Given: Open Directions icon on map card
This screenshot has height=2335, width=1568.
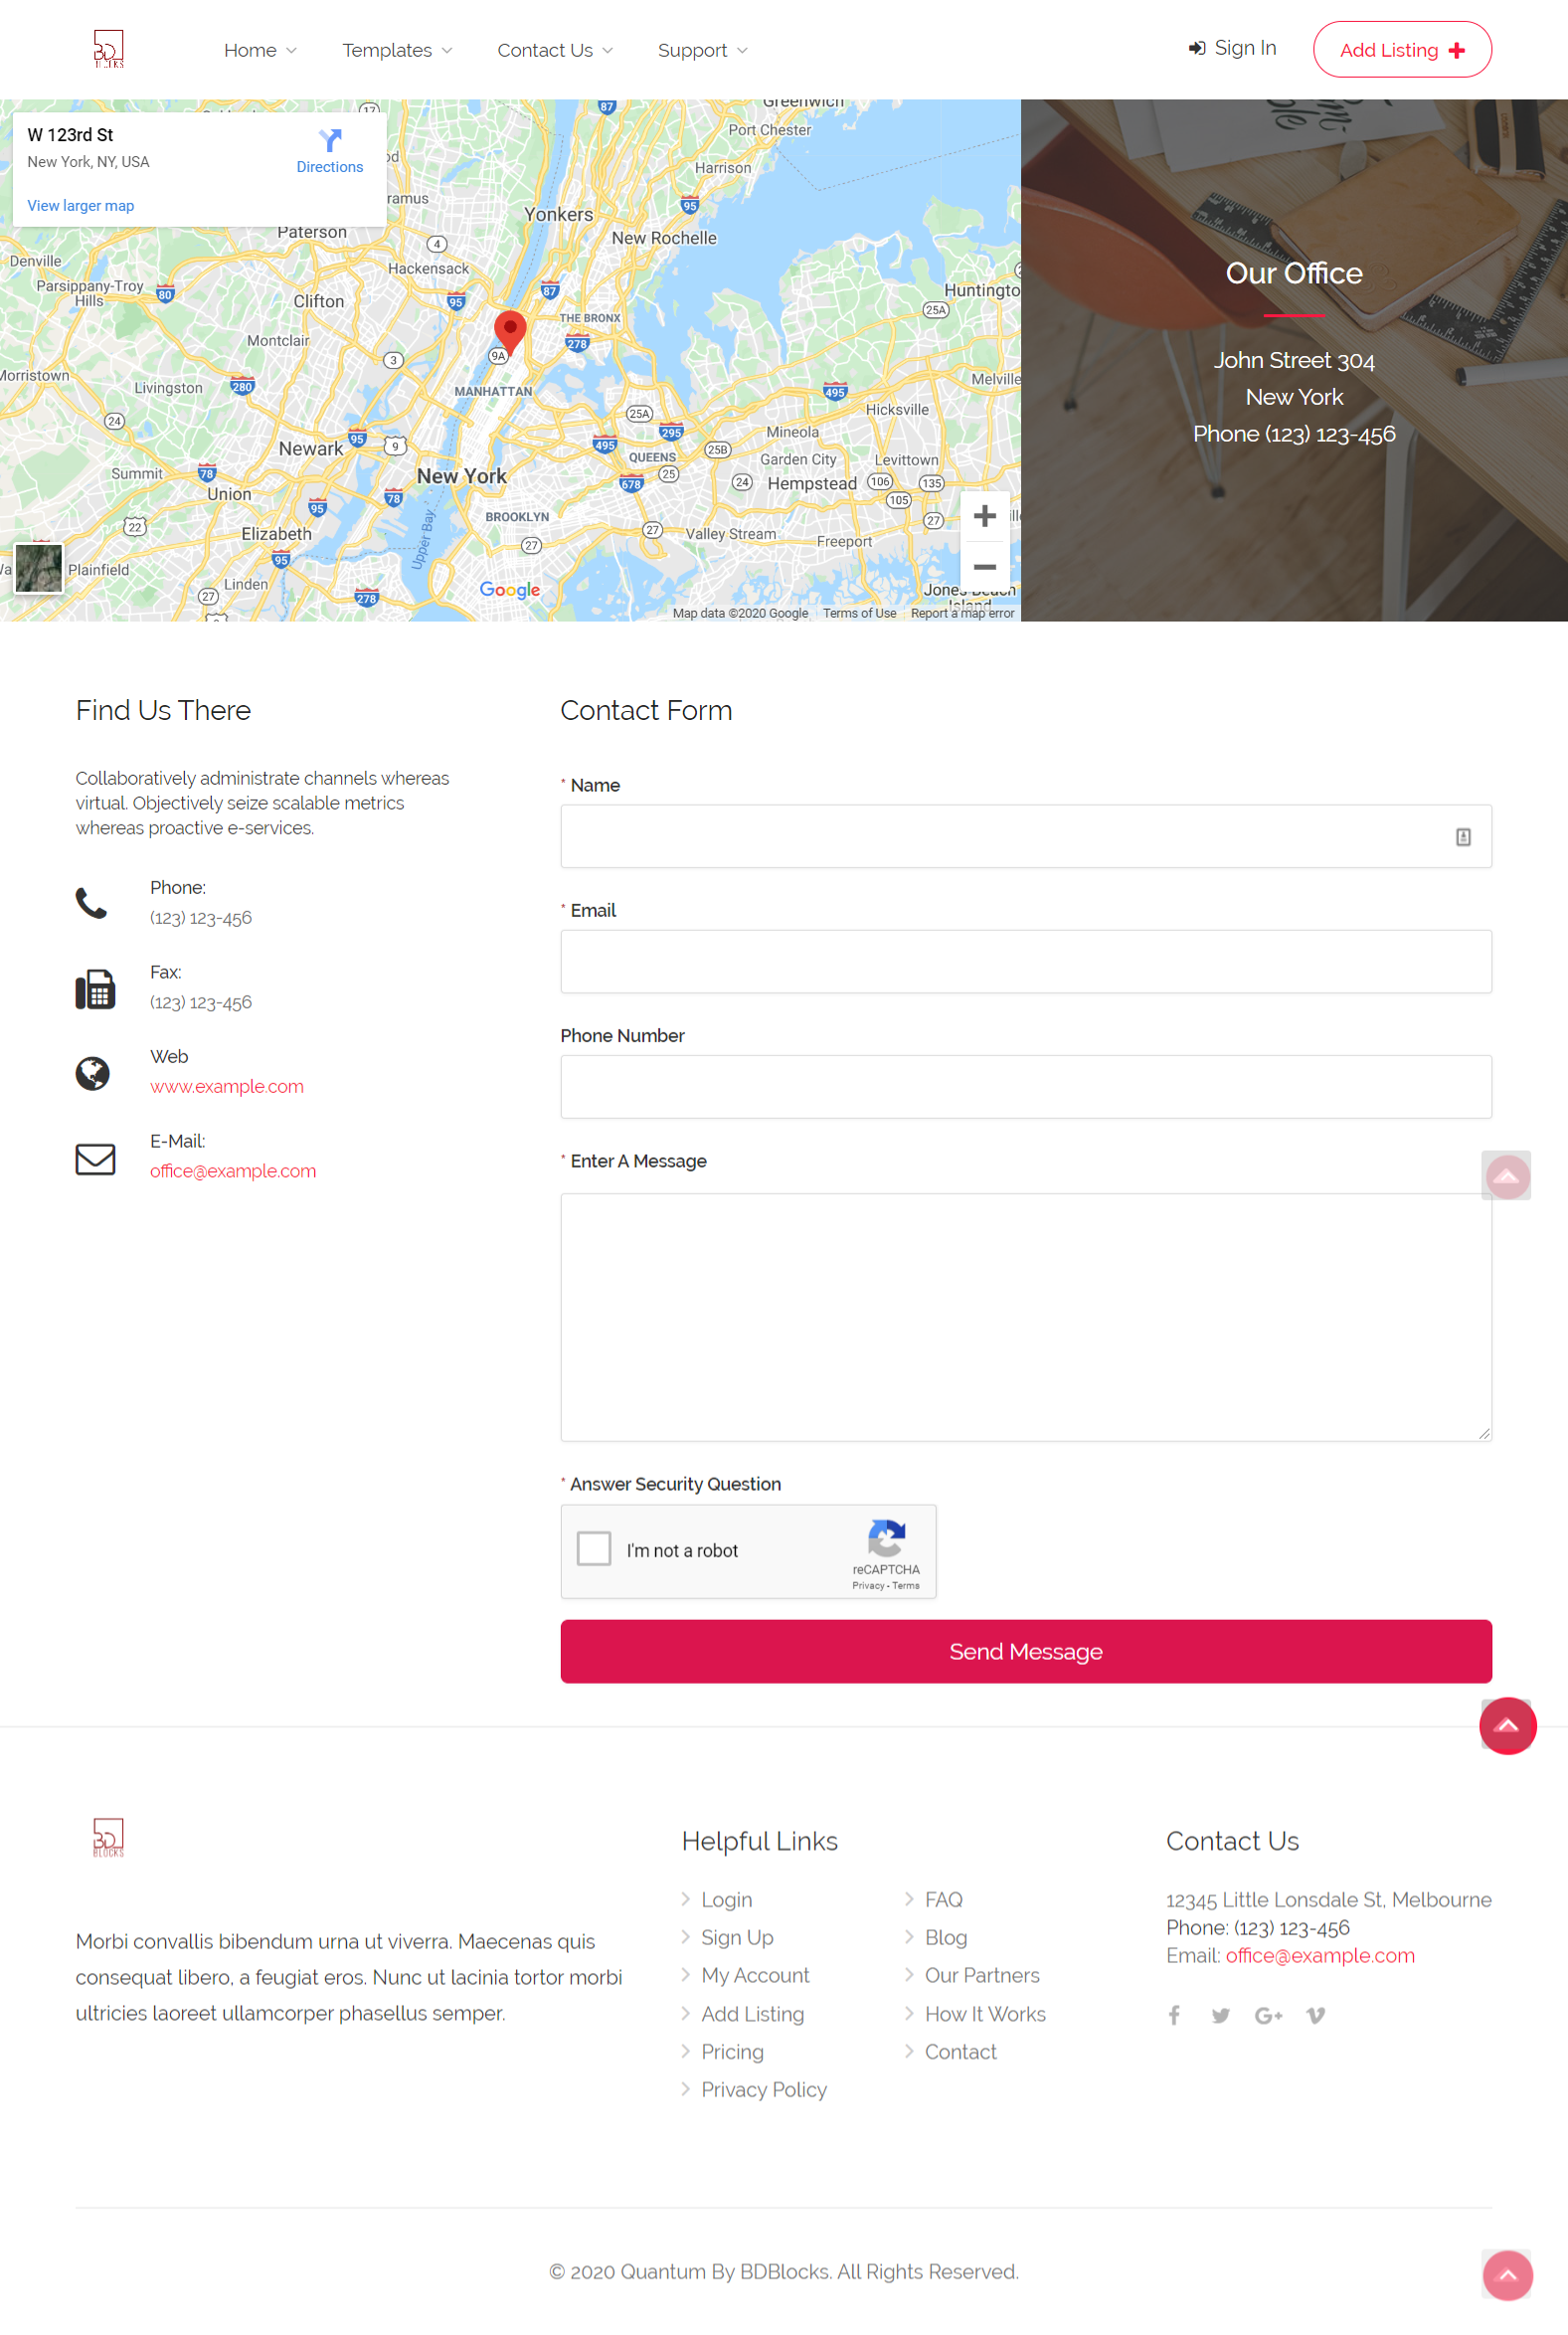Looking at the screenshot, I should pyautogui.click(x=330, y=140).
